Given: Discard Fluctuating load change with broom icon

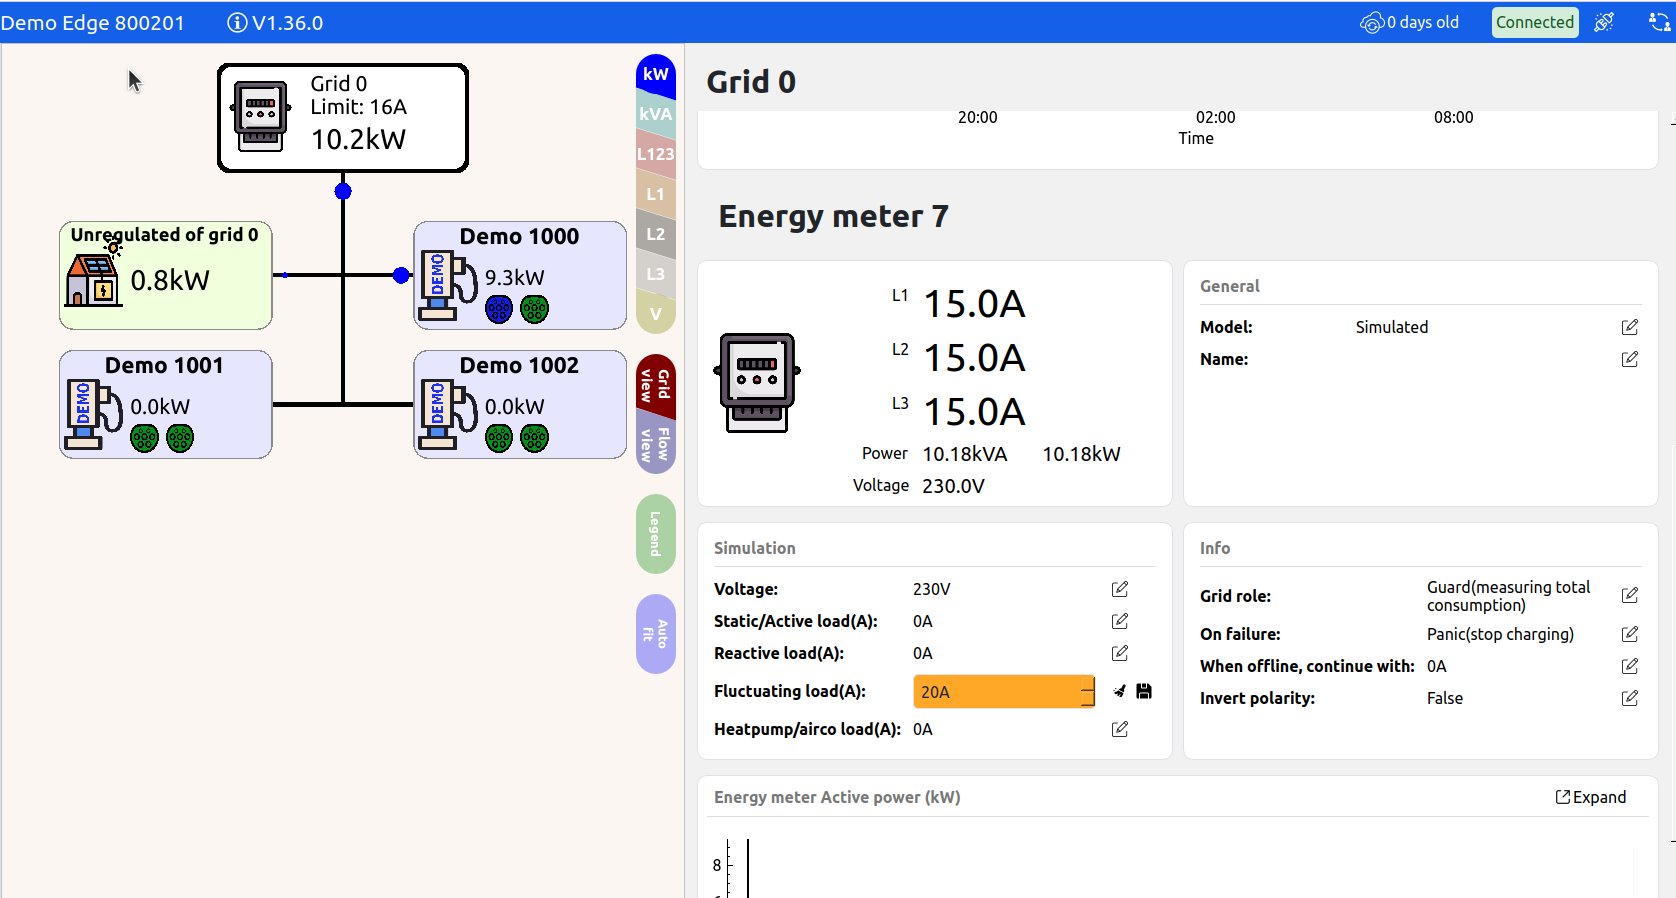Looking at the screenshot, I should point(1120,691).
